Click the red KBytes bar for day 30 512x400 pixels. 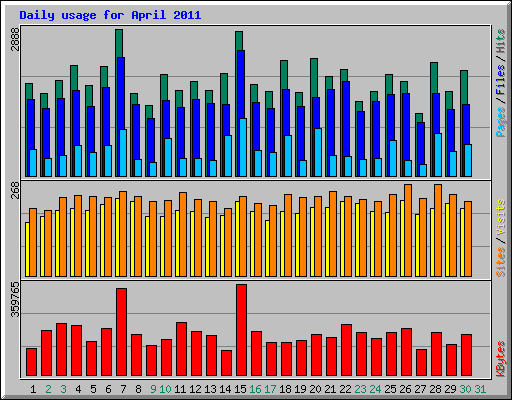point(467,355)
